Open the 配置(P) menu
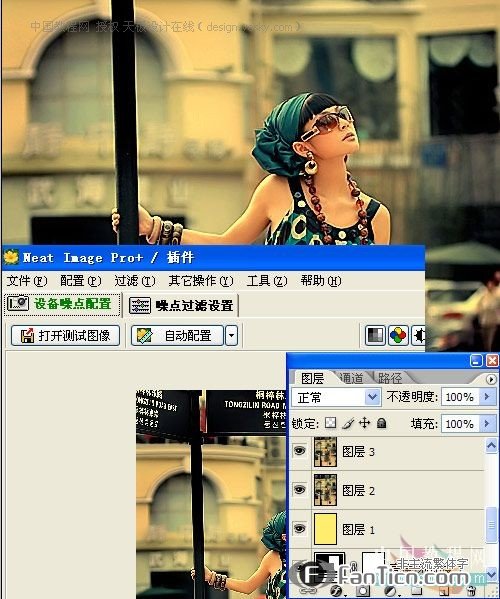This screenshot has width=500, height=599. [x=81, y=281]
